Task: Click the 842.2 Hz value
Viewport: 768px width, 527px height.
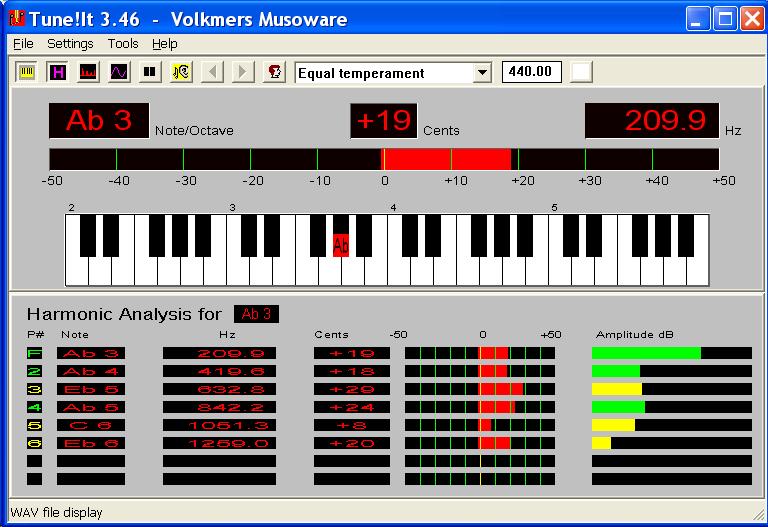Action: (x=219, y=407)
